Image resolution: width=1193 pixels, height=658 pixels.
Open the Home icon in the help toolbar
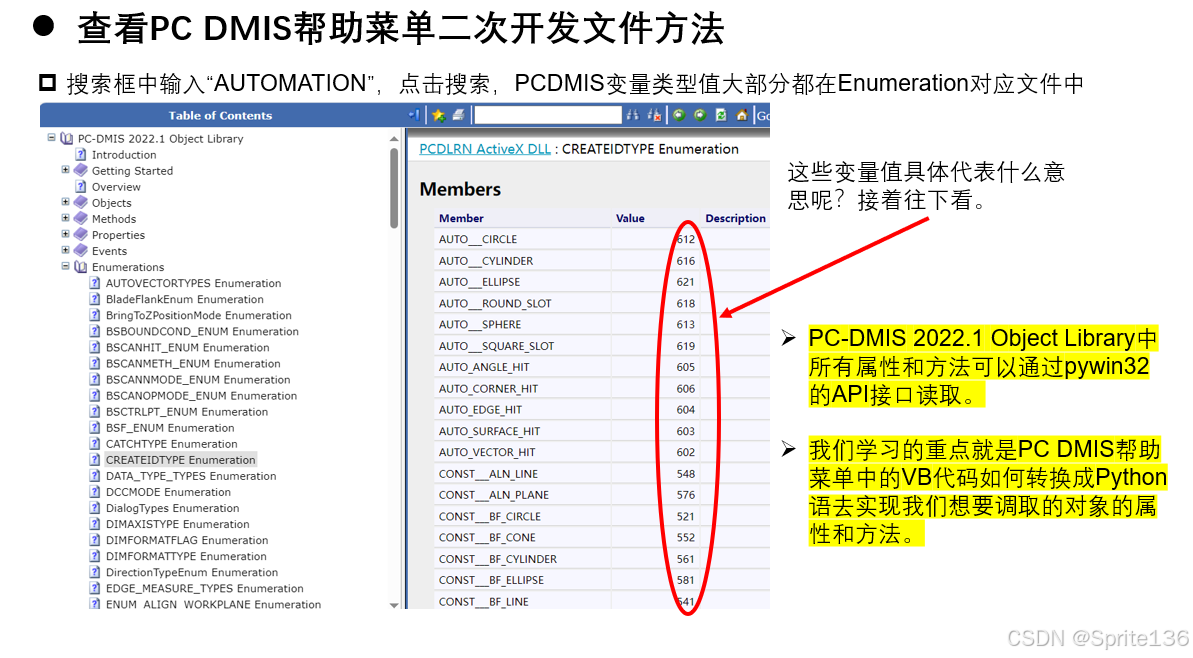(742, 114)
